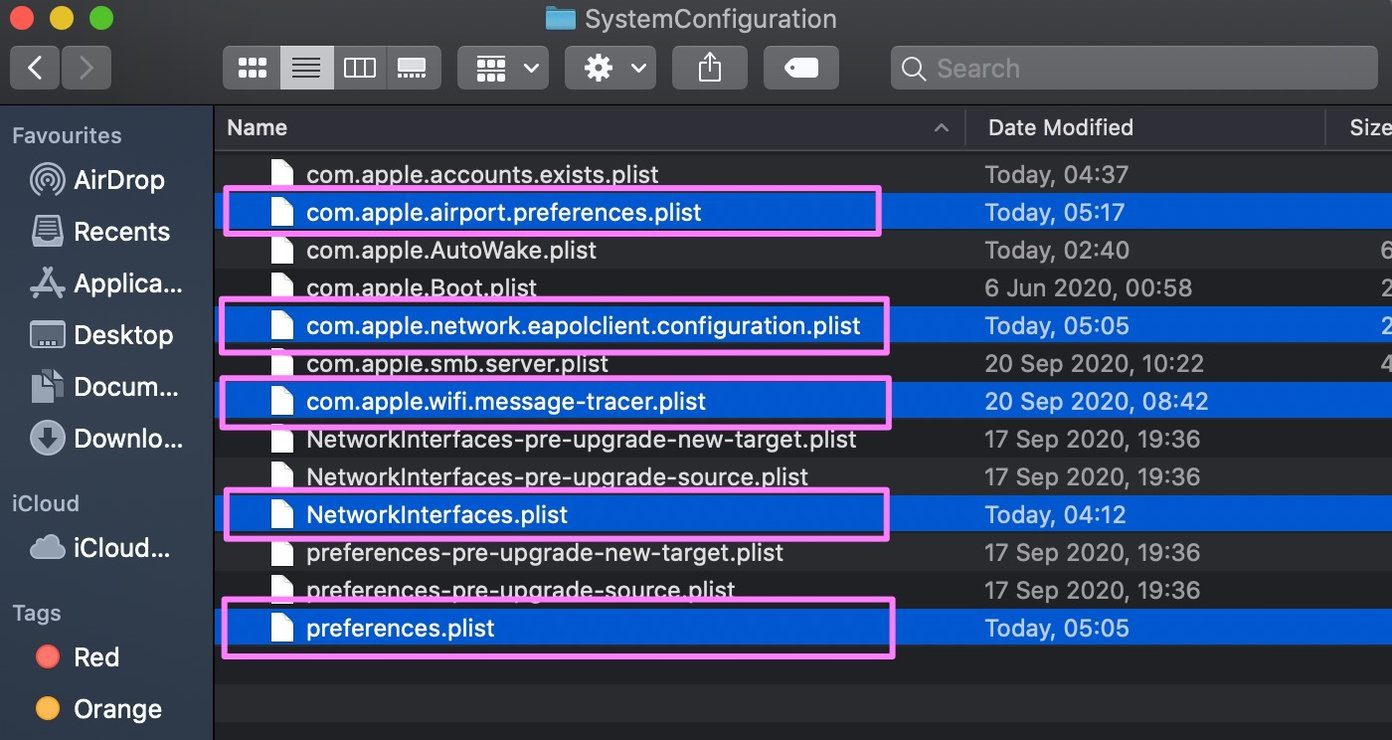
Task: Open the Action gear dropdown menu
Action: coord(610,68)
